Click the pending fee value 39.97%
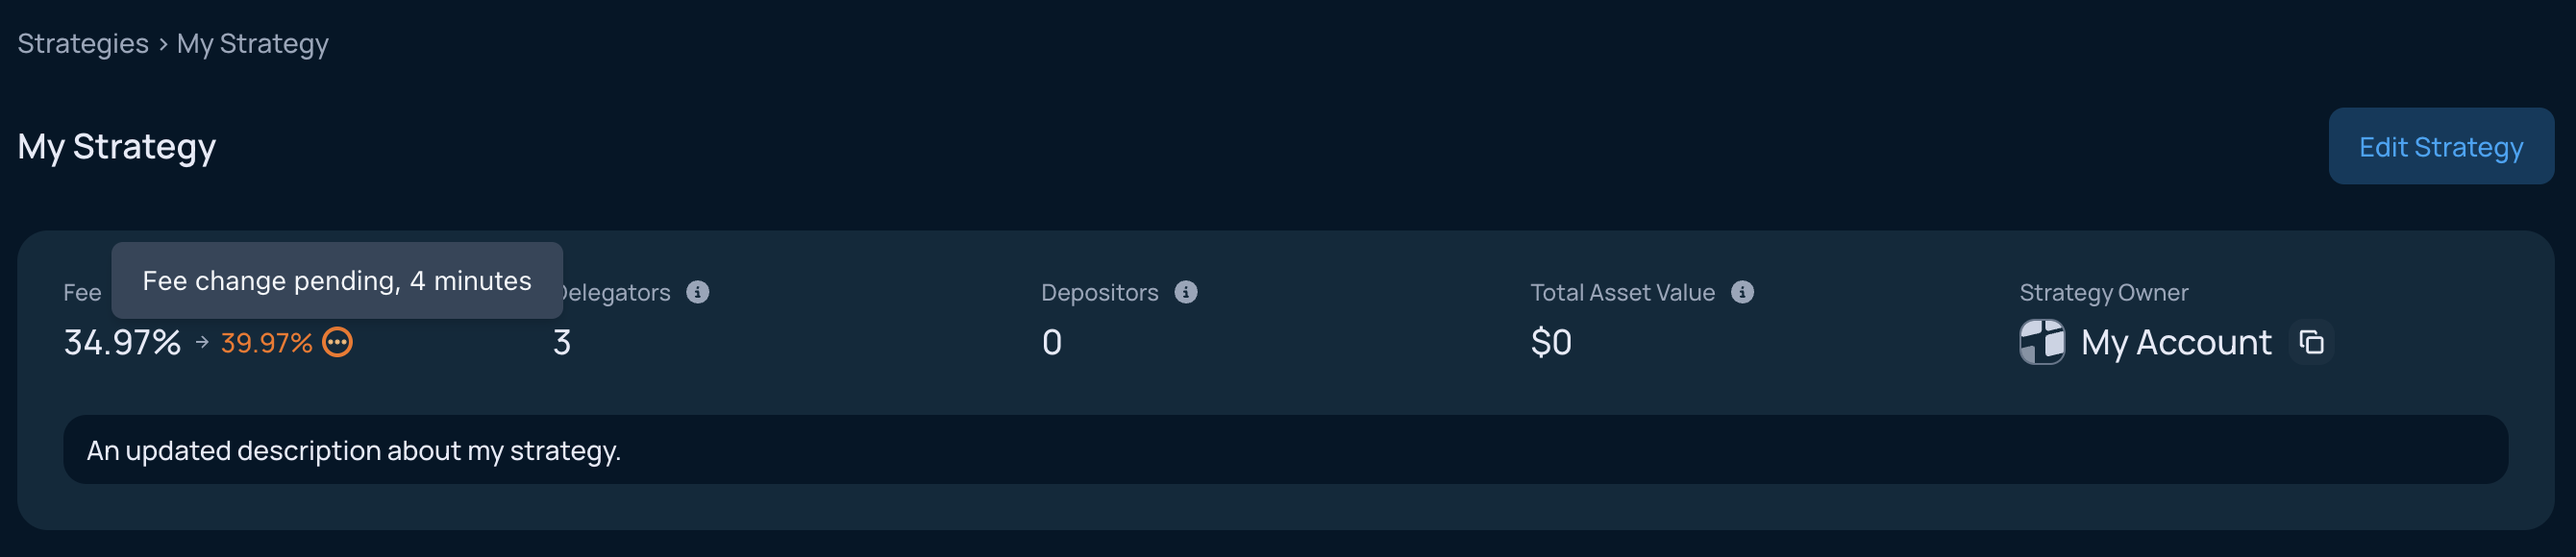The image size is (2576, 557). tap(266, 343)
